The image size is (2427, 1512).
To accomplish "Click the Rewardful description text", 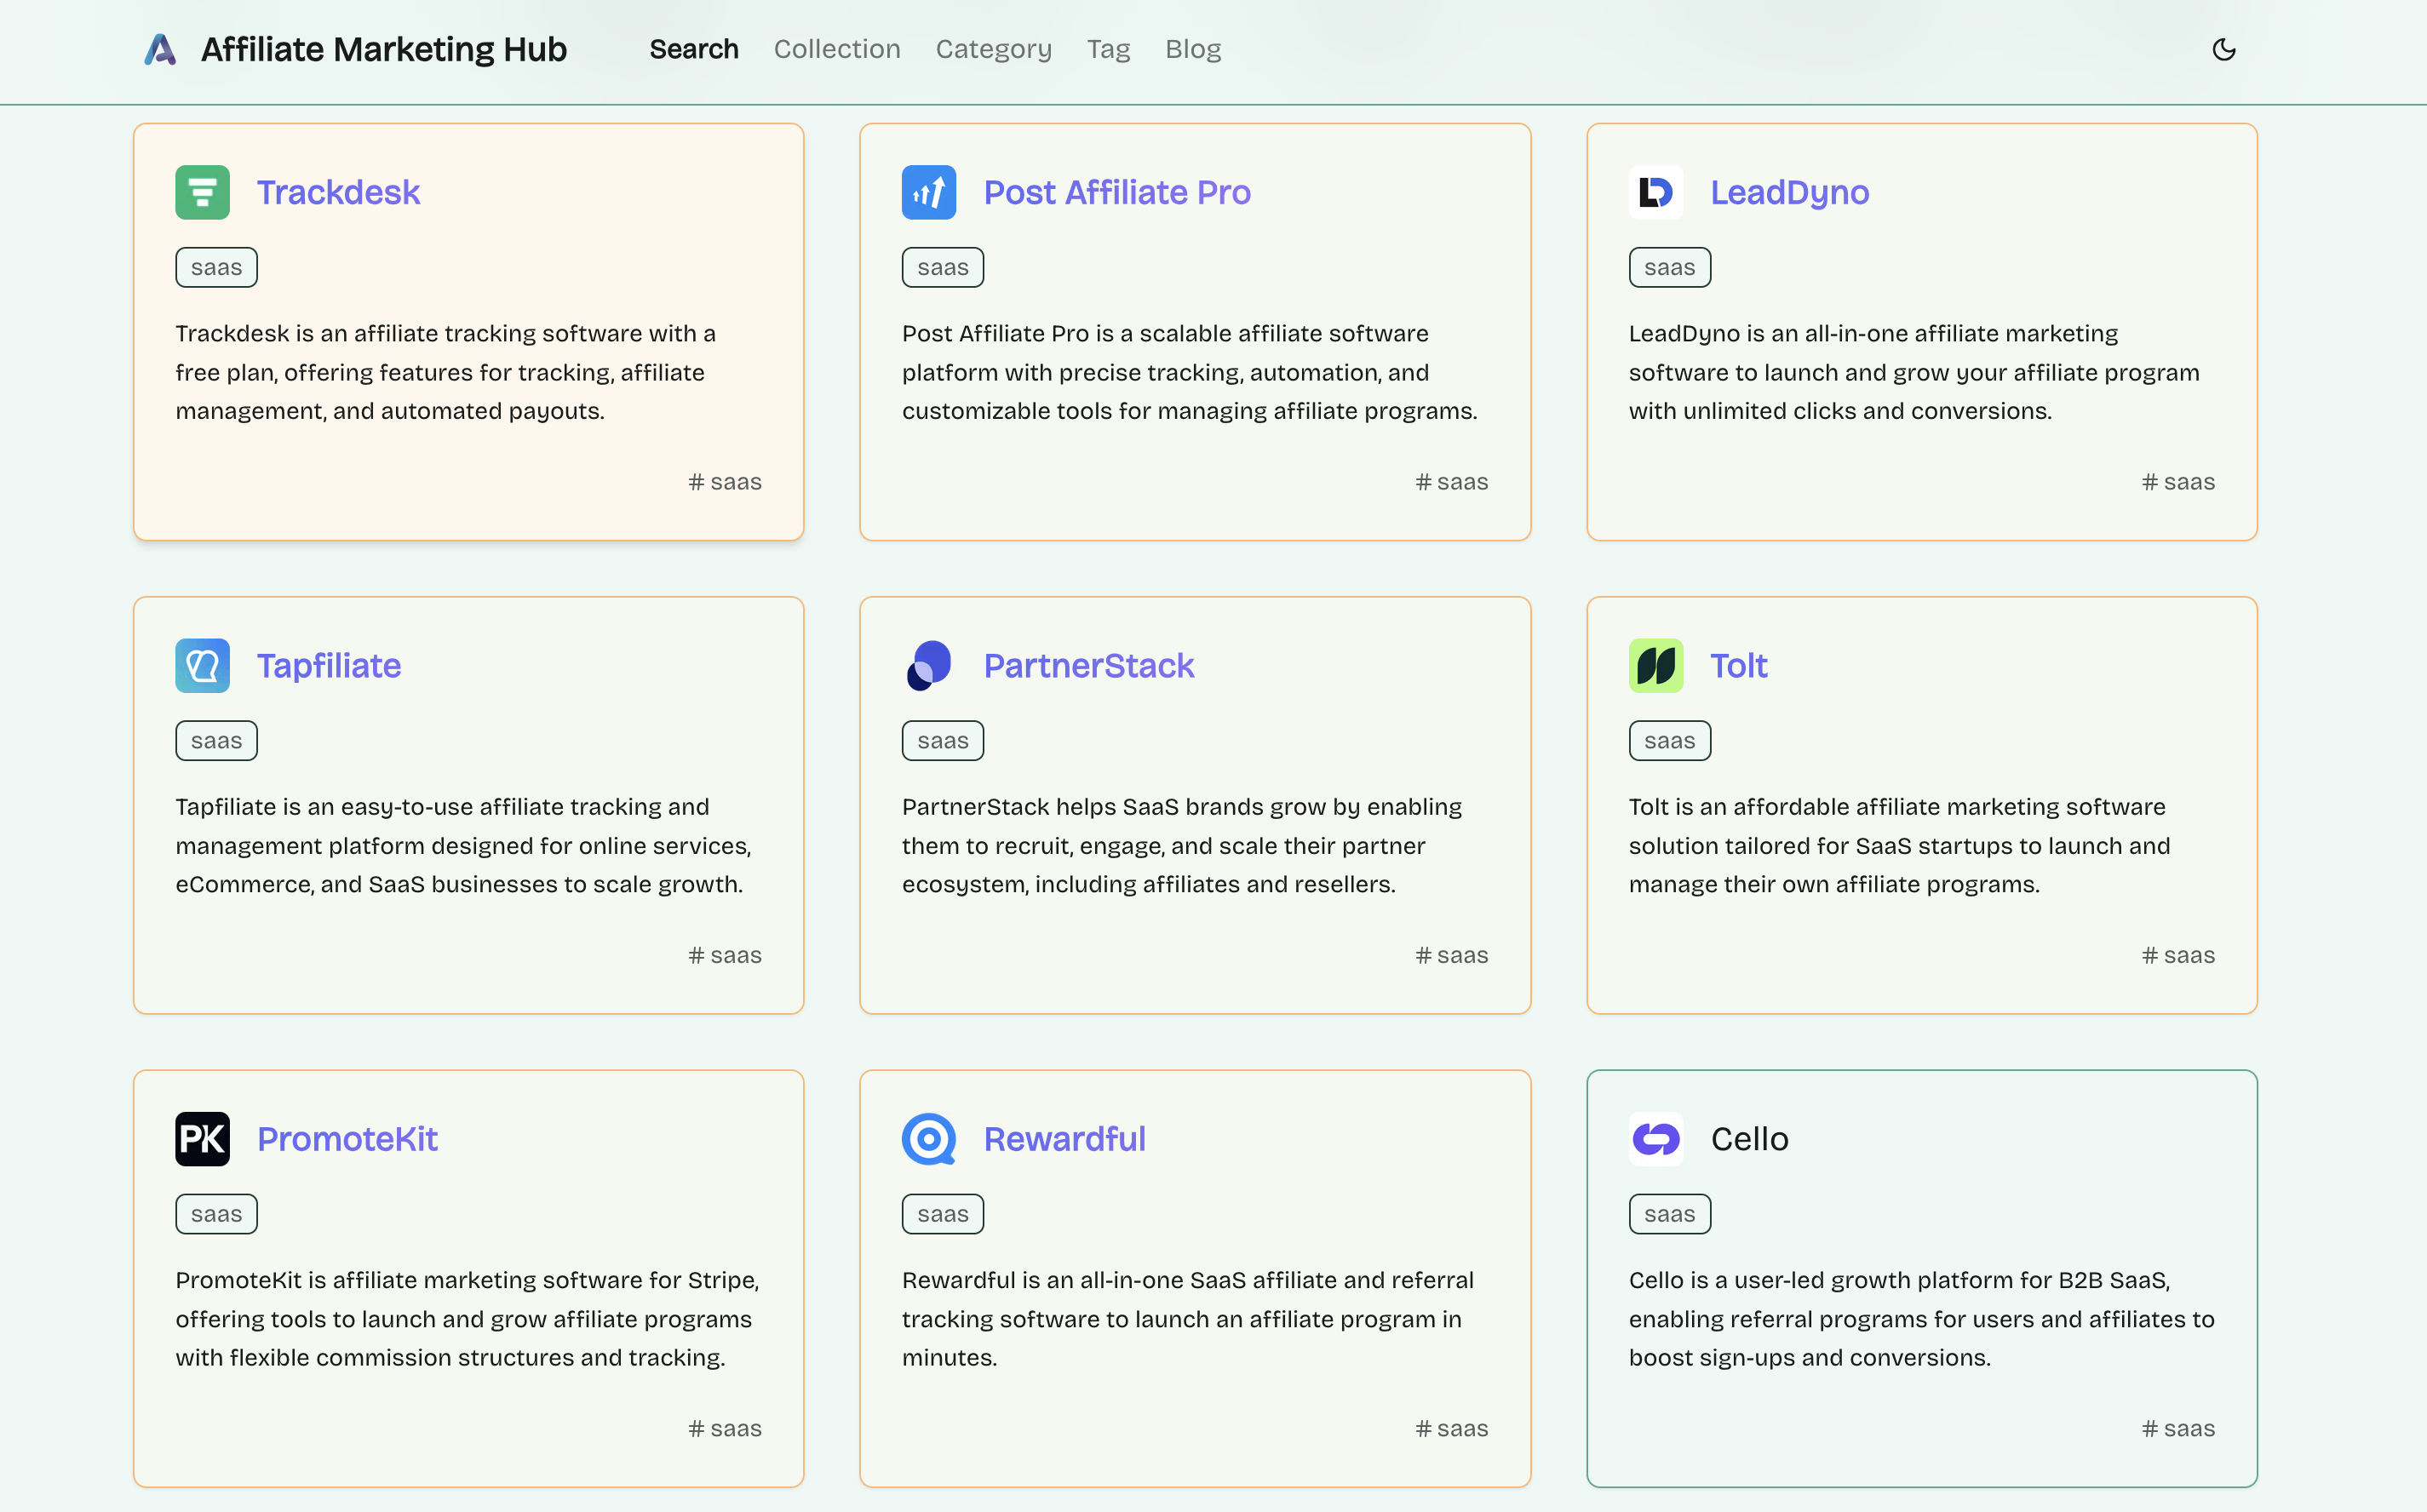I will tap(1188, 1318).
